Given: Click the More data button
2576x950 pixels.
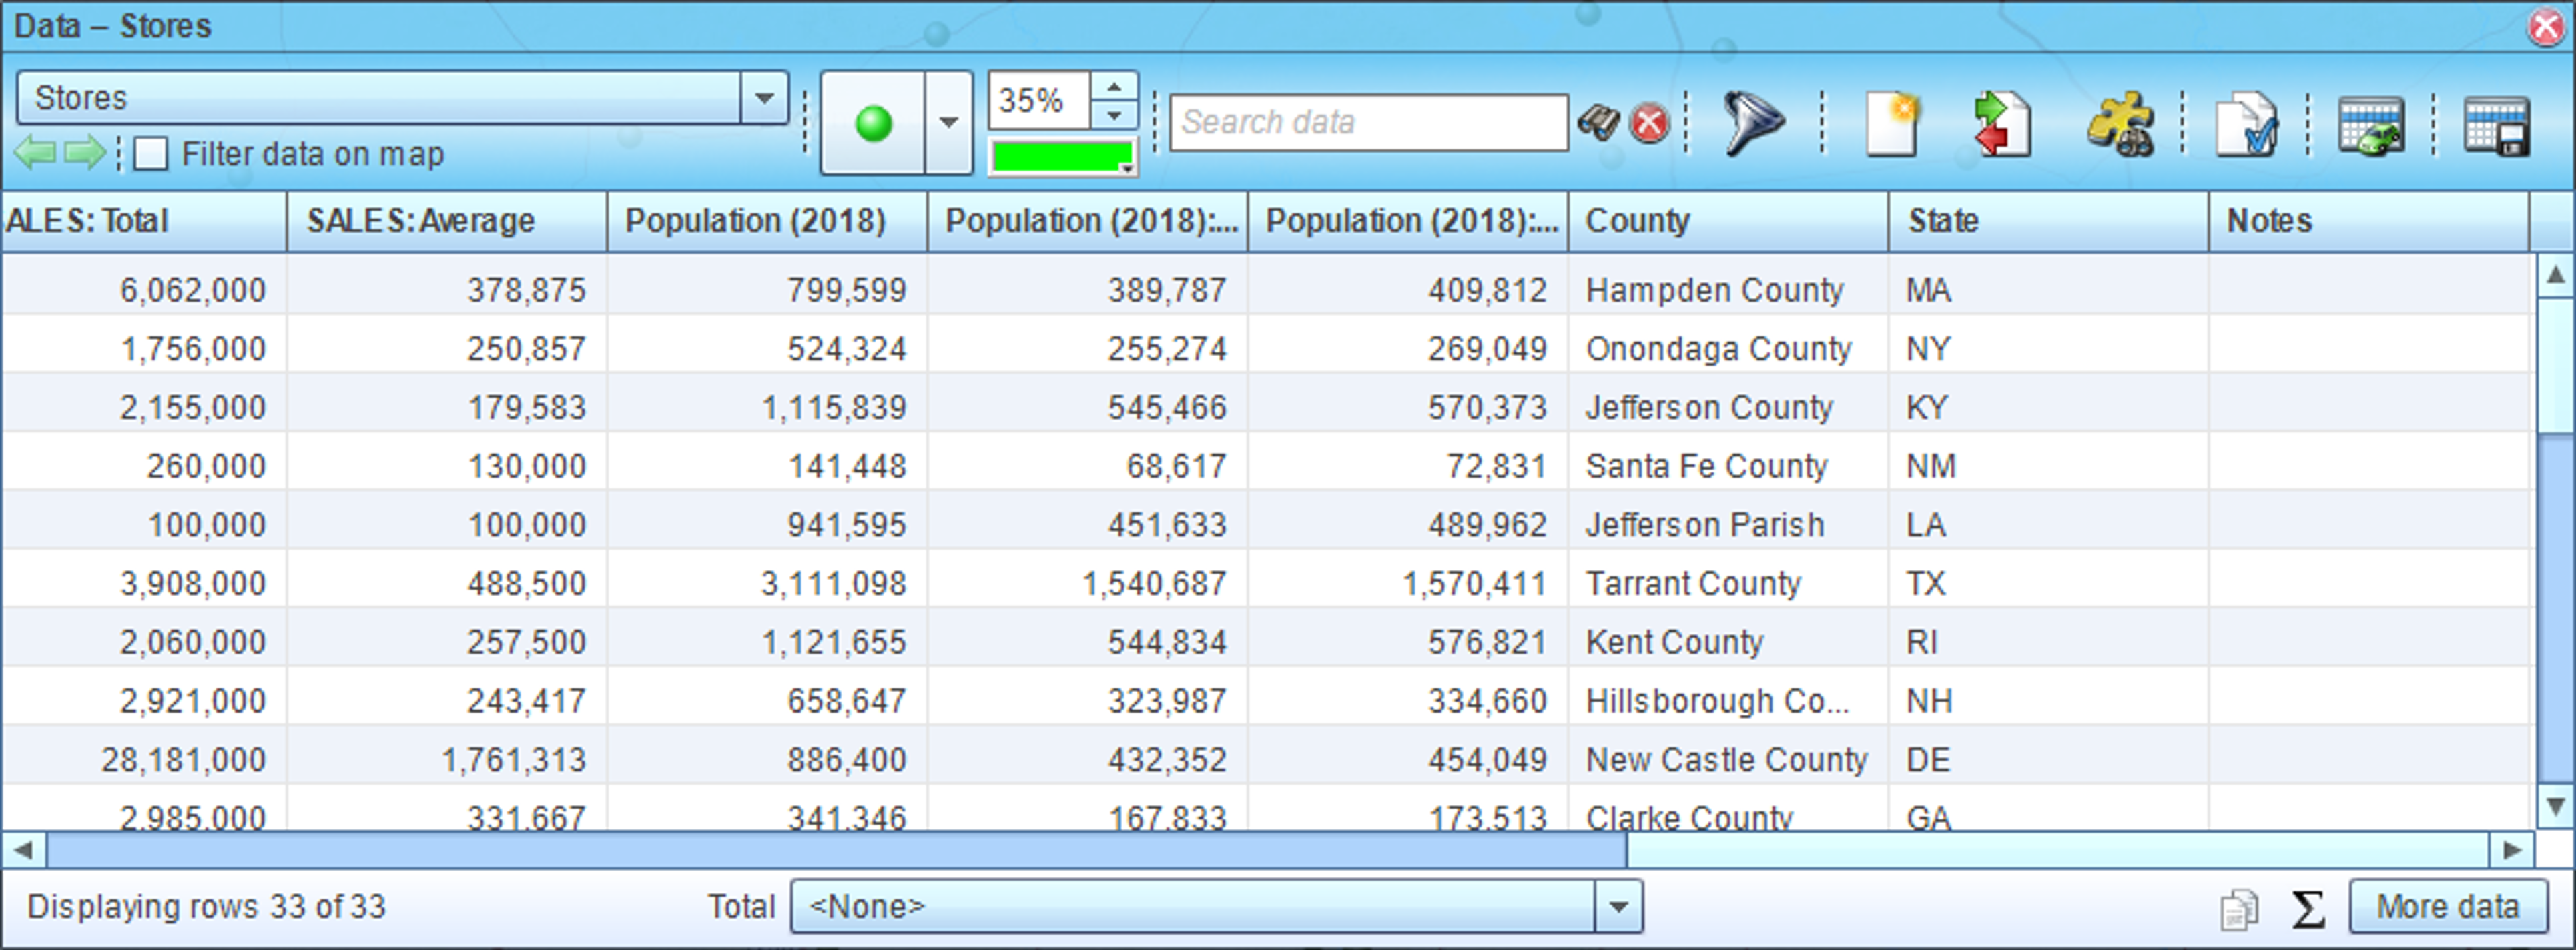Looking at the screenshot, I should click(2448, 907).
